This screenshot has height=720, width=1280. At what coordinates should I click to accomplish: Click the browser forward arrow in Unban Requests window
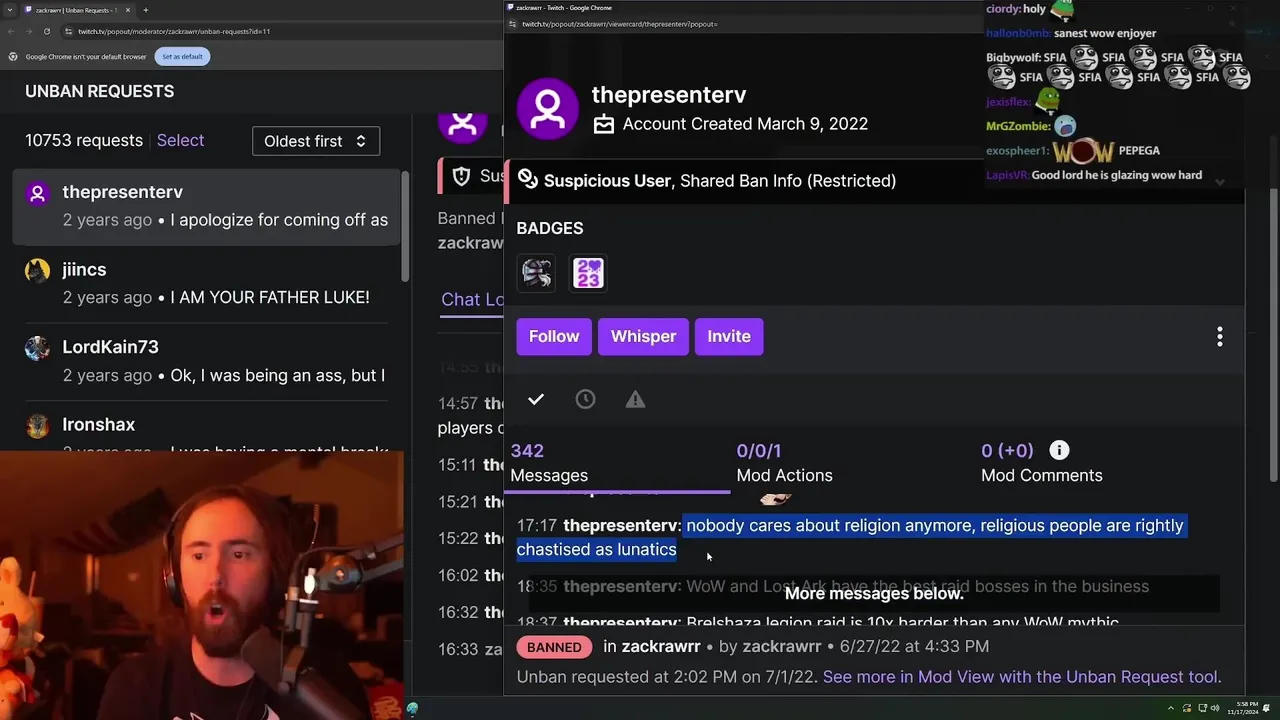point(29,31)
